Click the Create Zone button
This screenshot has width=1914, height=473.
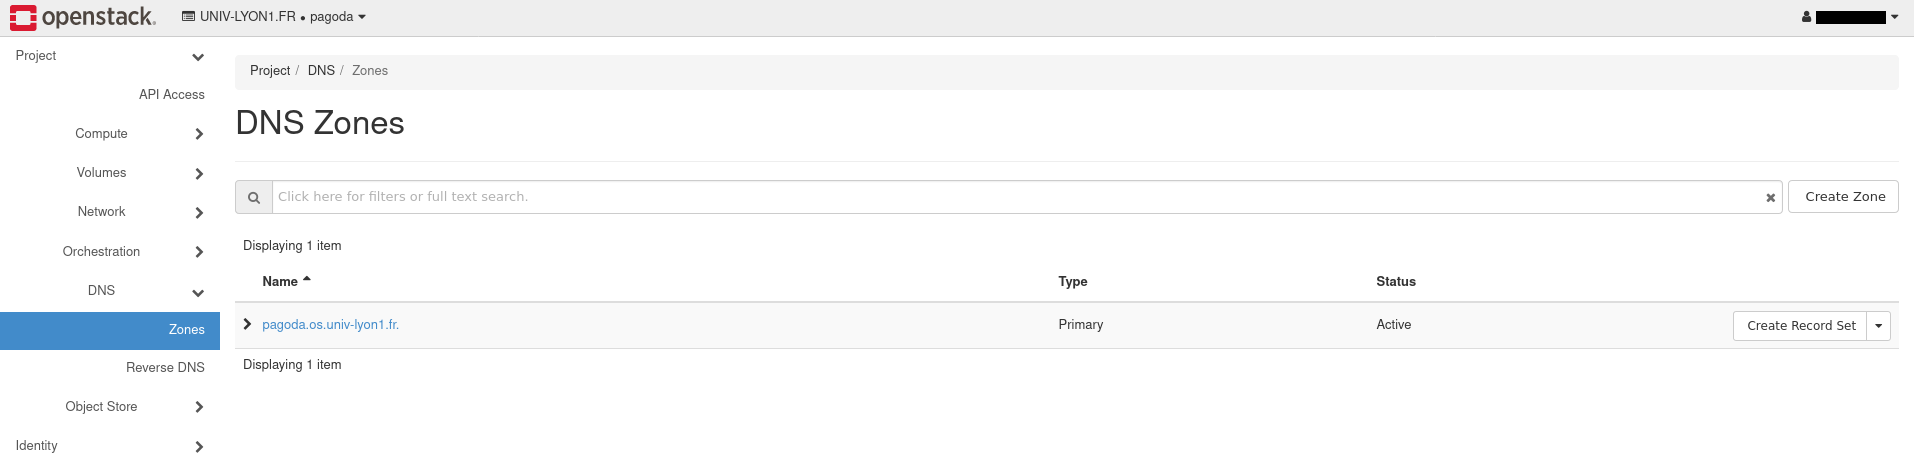[x=1844, y=197]
